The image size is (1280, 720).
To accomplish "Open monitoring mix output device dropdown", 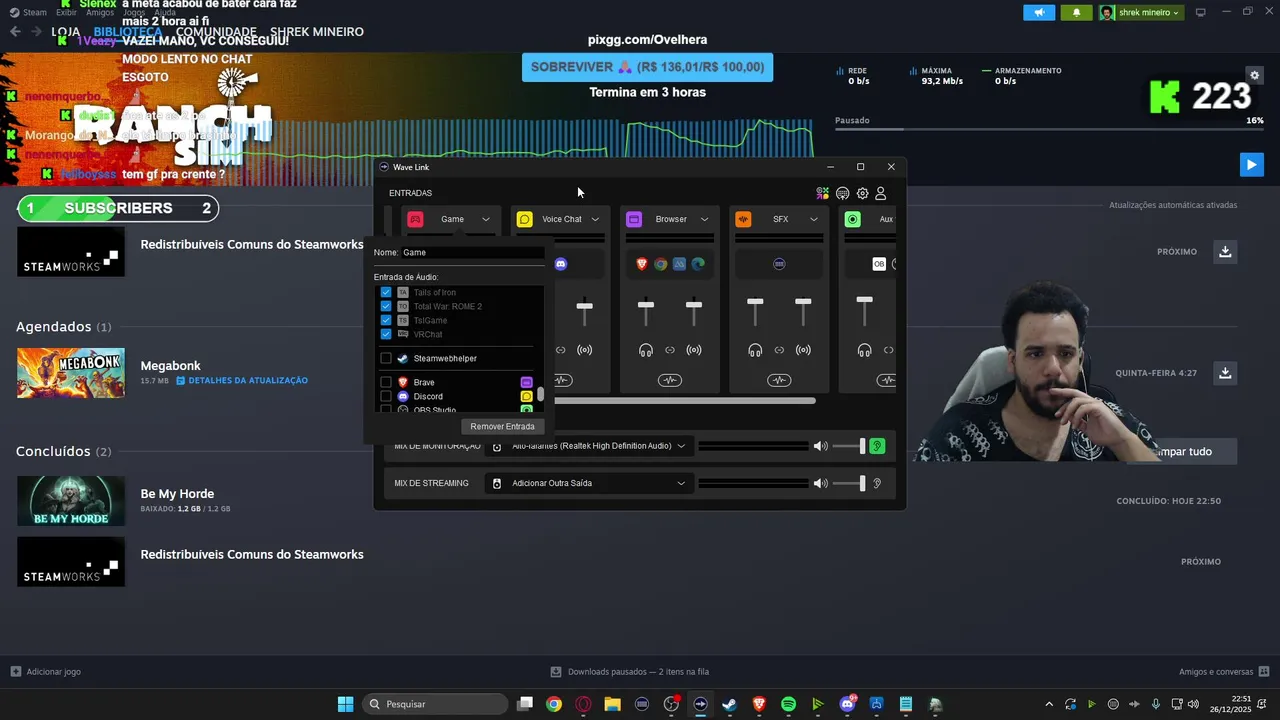I will pos(588,446).
